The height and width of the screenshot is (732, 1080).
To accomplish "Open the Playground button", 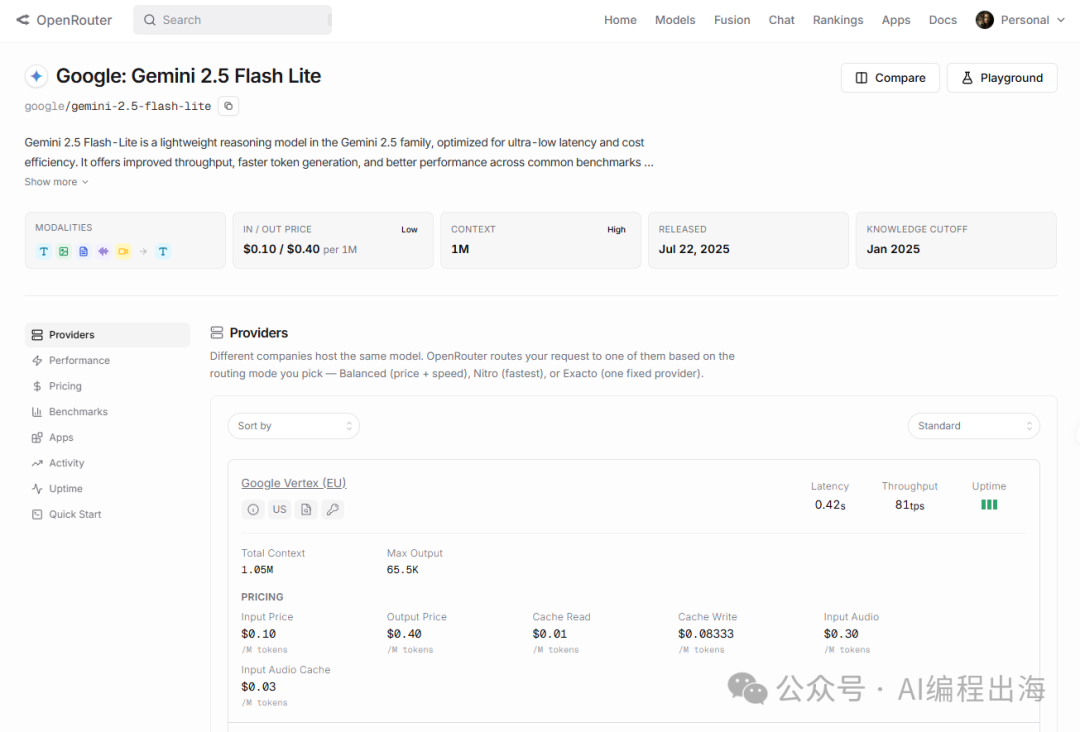I will 1001,78.
